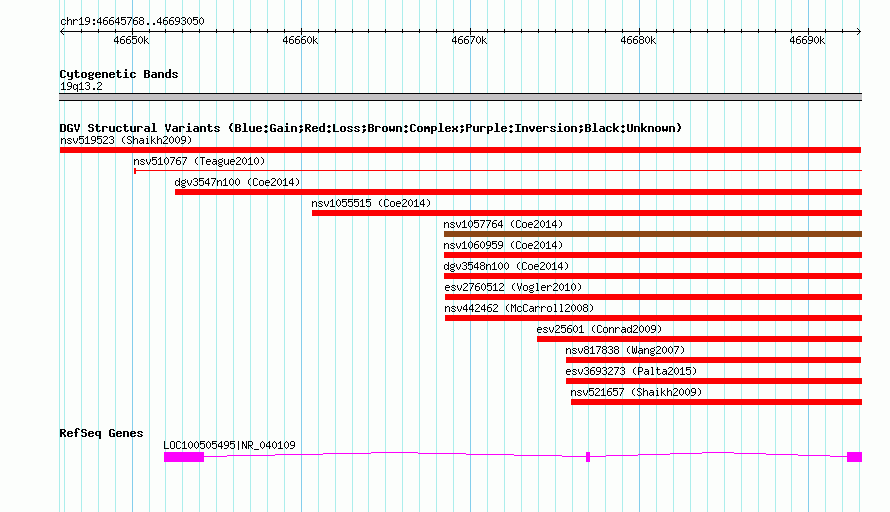Open dgv3547n100 (Coe2014) variant label
The image size is (890, 512).
tap(237, 182)
